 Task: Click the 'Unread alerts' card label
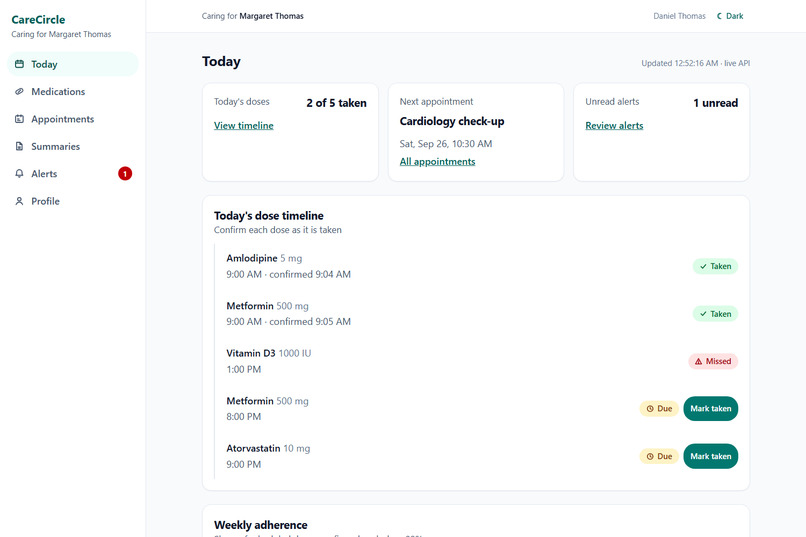pos(612,102)
